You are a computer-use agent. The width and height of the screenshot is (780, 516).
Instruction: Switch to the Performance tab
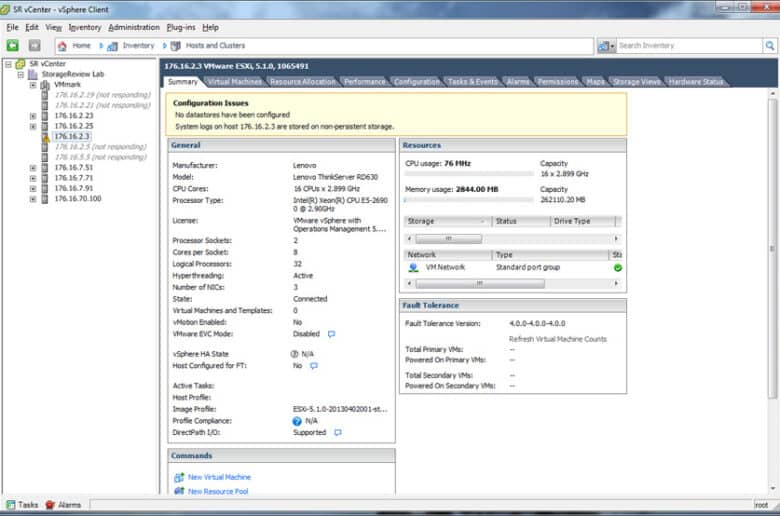[365, 82]
